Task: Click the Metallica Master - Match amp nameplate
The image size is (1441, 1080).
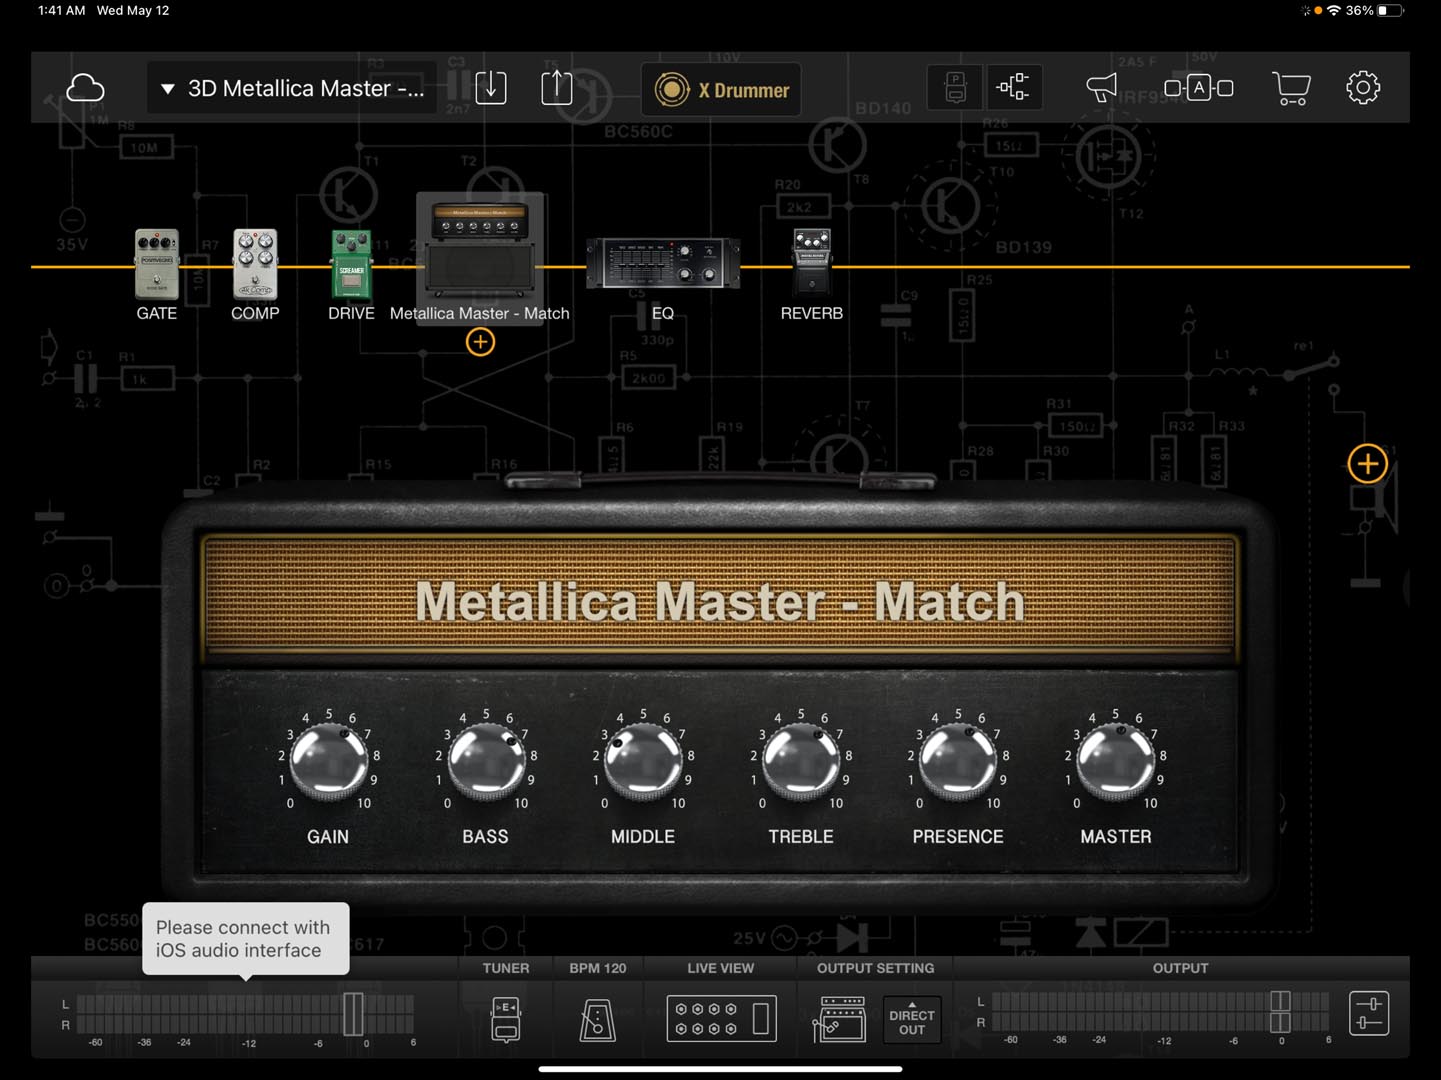Action: [721, 602]
